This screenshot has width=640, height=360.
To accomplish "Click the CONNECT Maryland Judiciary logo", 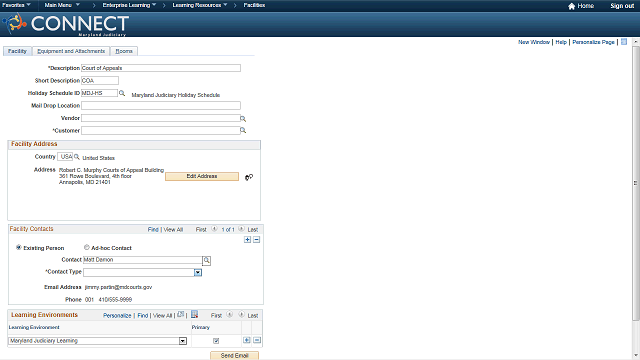I will point(66,24).
